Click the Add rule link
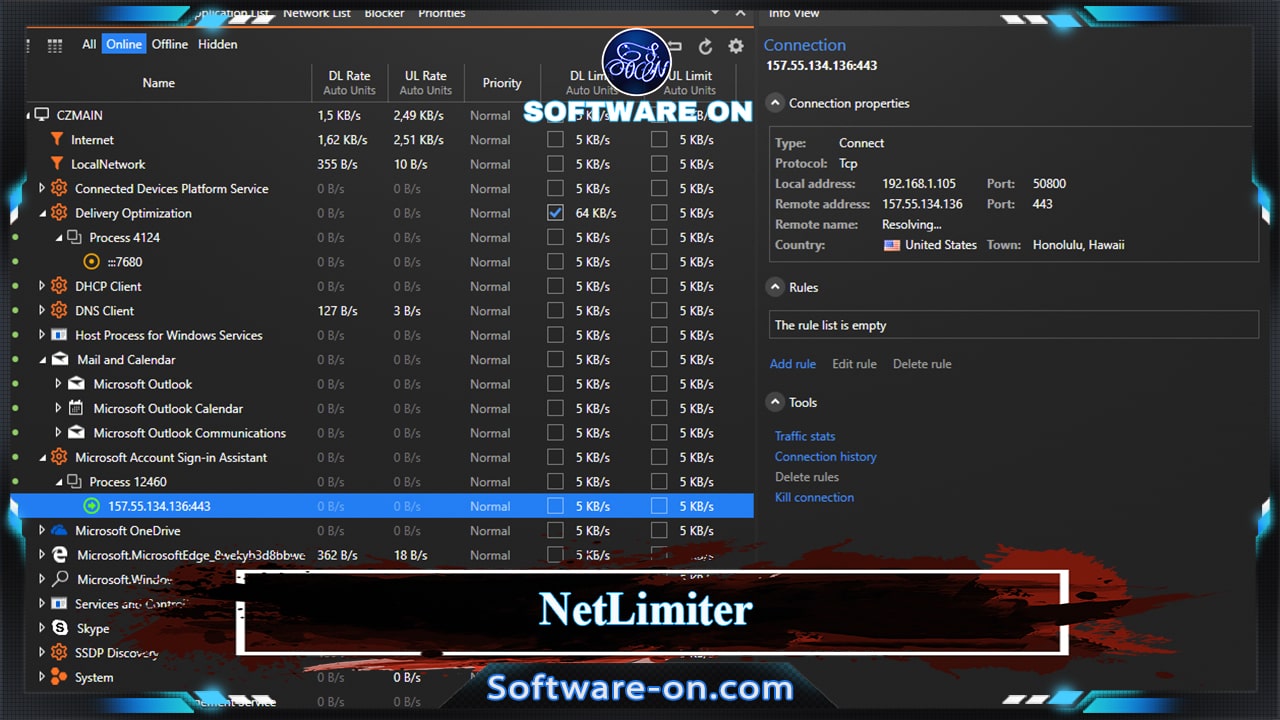Screen dimensions: 1280x720 tap(793, 364)
